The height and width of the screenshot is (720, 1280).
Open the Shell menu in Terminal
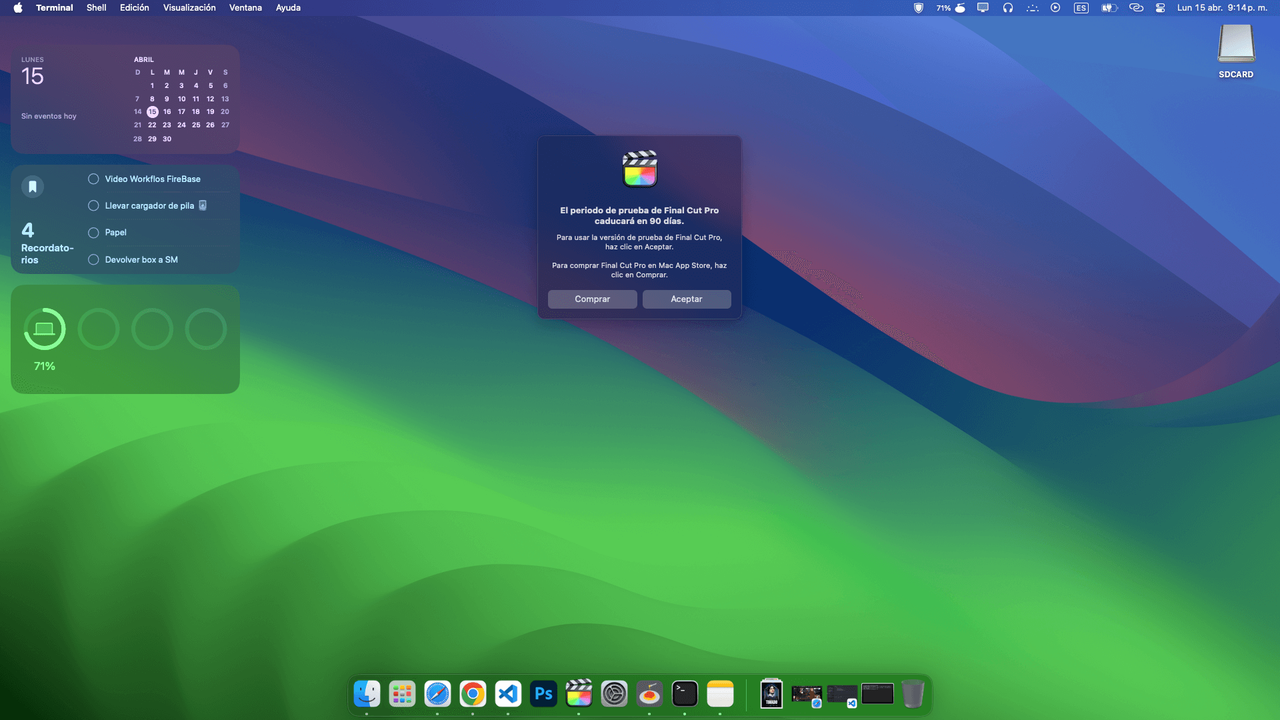[96, 7]
